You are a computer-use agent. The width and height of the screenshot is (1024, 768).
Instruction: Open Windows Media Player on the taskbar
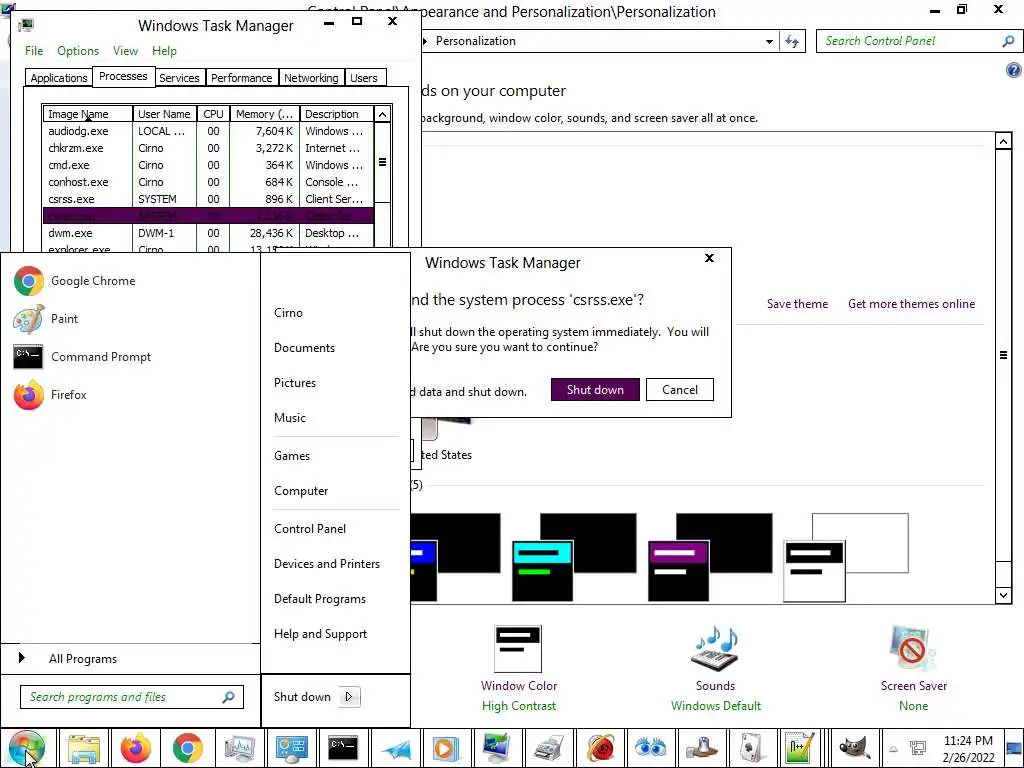click(x=445, y=748)
